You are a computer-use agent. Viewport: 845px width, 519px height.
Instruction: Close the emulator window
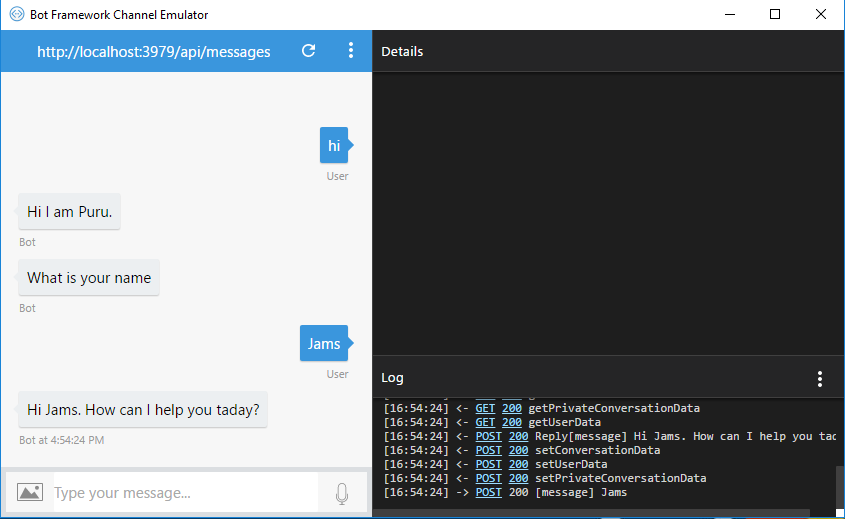tap(821, 15)
